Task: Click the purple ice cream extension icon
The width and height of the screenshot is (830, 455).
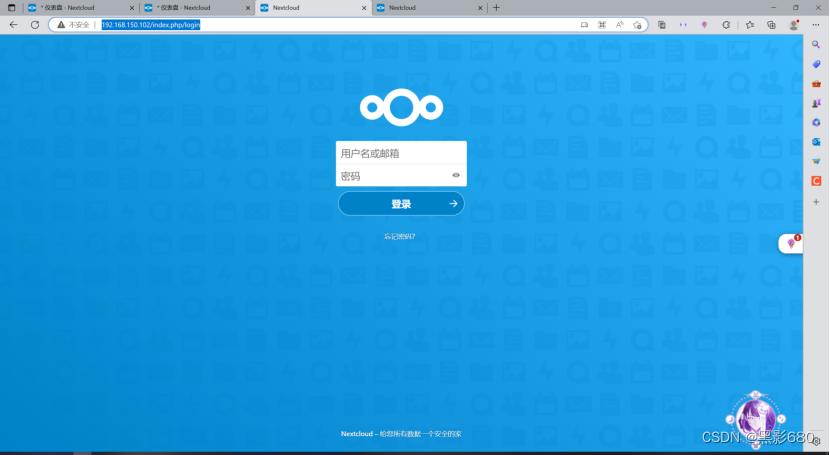Action: click(704, 25)
